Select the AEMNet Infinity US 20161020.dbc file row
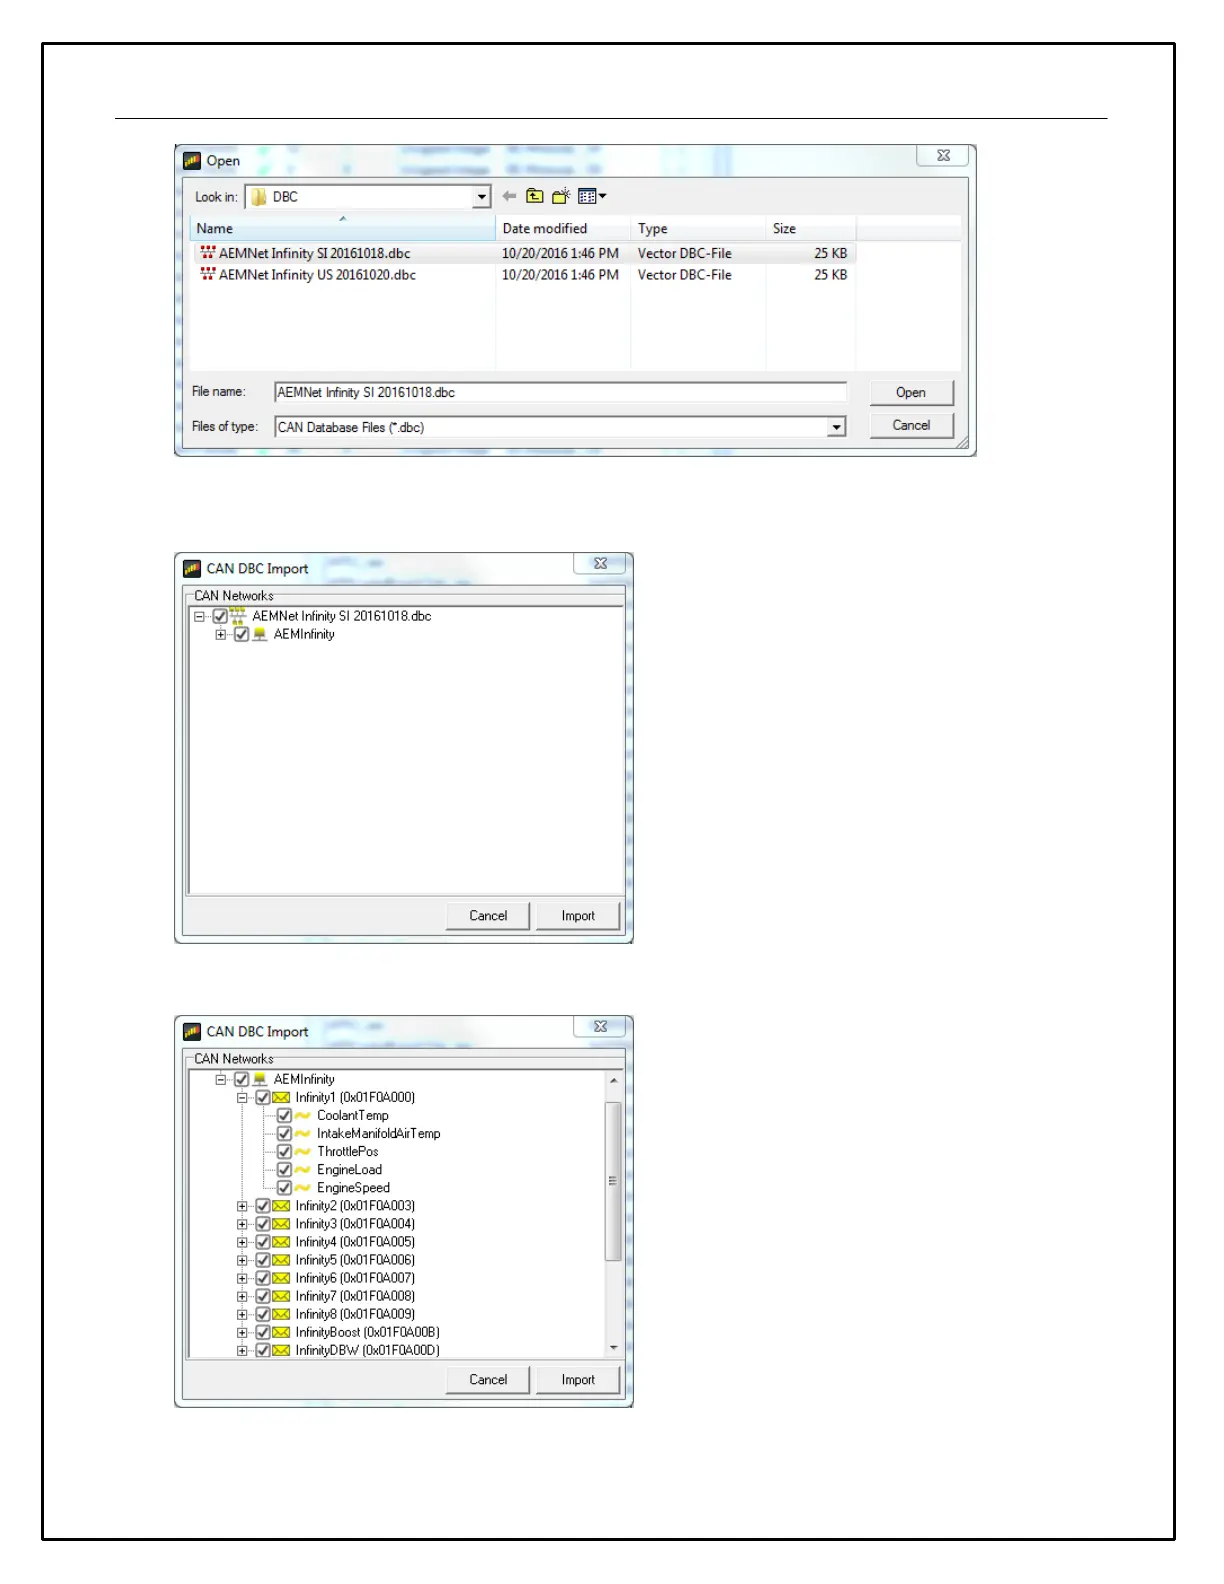1224x1584 pixels. 524,274
